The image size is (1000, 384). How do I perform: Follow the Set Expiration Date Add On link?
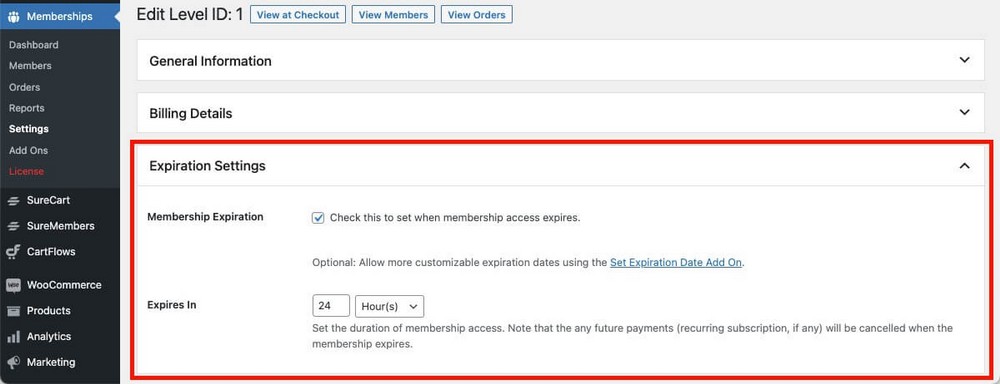[676, 262]
